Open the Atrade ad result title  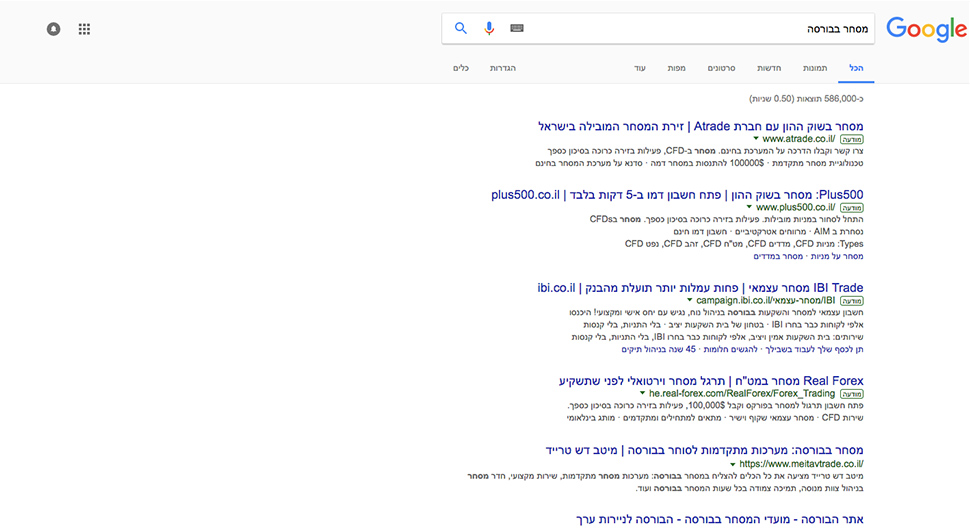pos(700,126)
